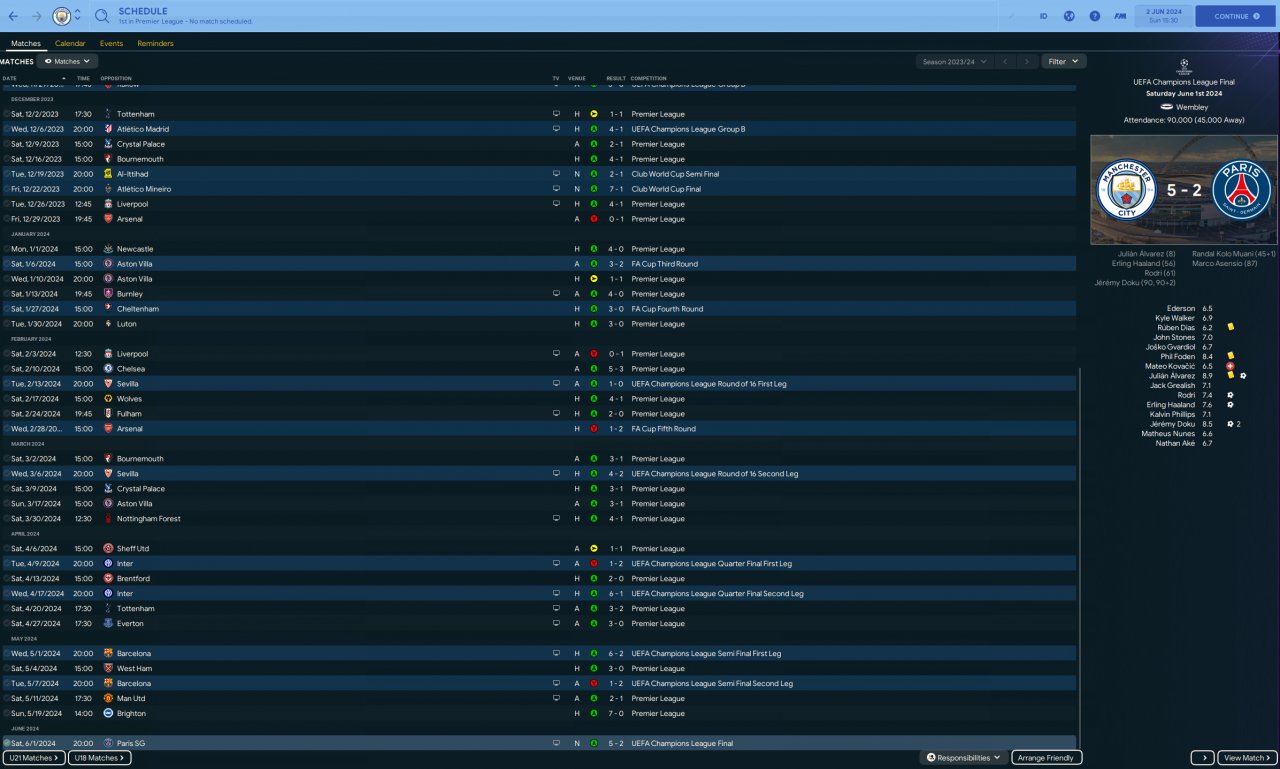Open the Matches view dropdown
The height and width of the screenshot is (769, 1280).
[x=67, y=62]
